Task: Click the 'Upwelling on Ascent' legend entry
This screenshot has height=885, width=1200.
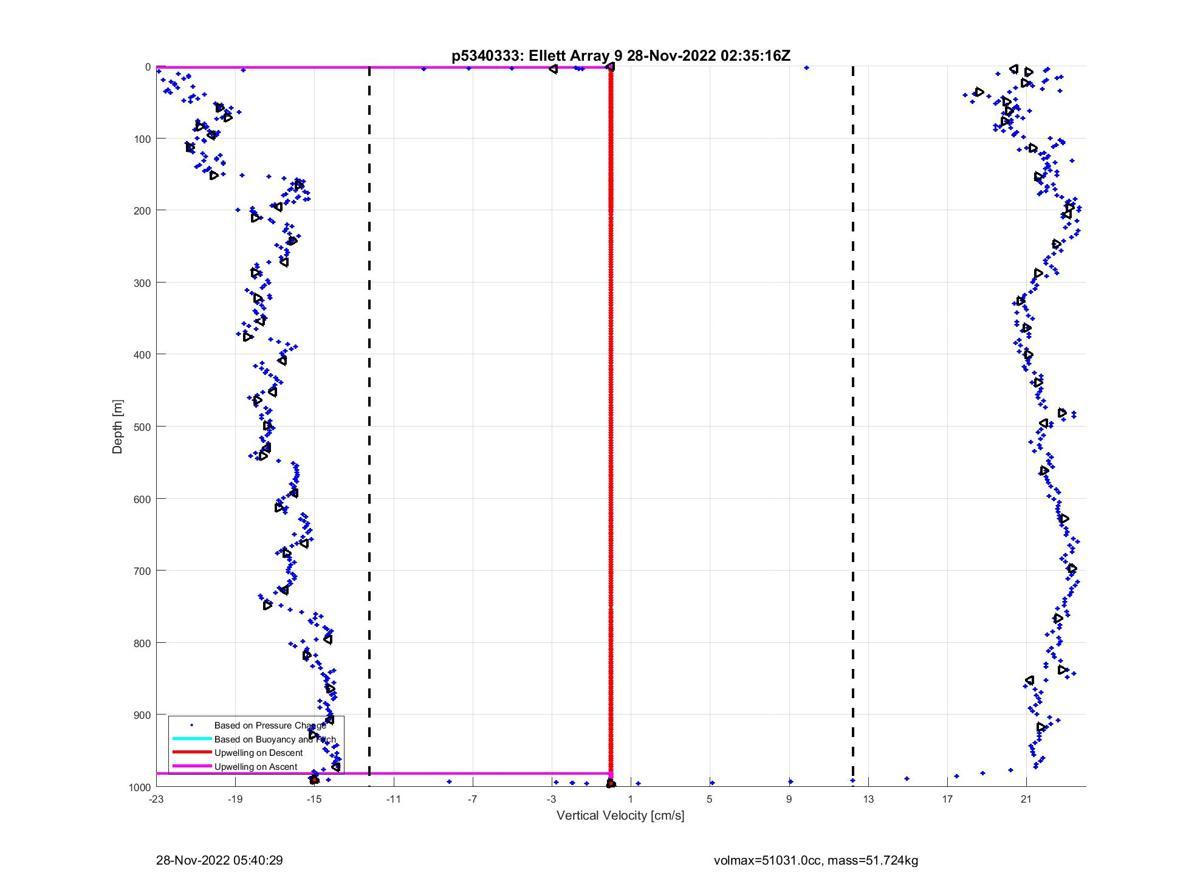Action: (256, 767)
